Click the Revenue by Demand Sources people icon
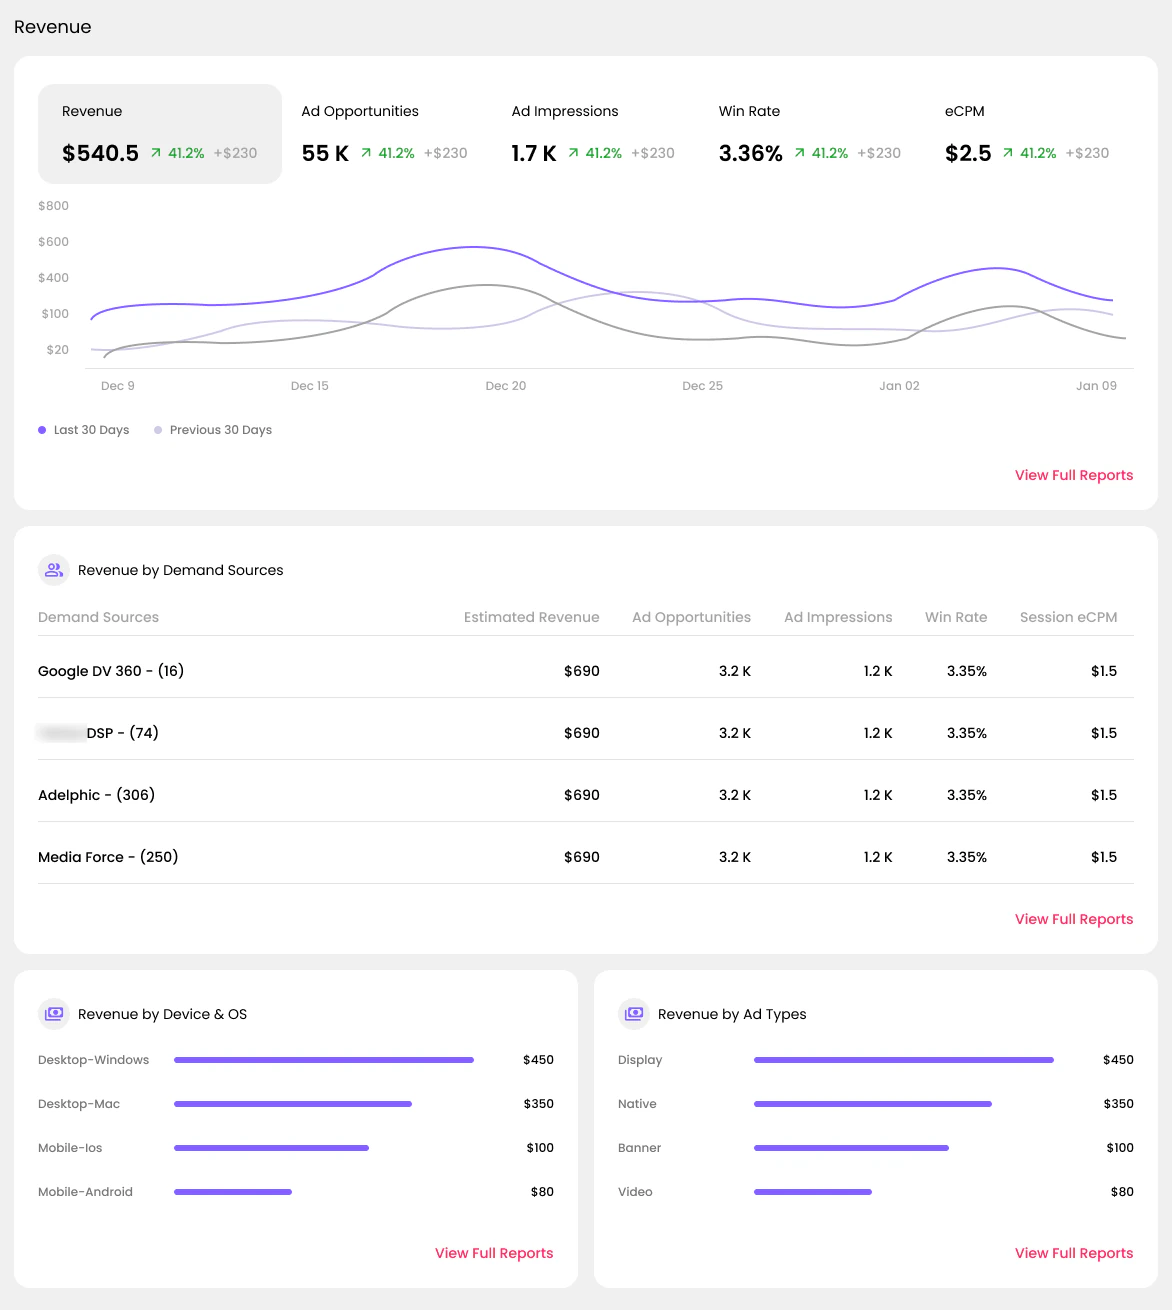This screenshot has height=1310, width=1172. click(54, 570)
